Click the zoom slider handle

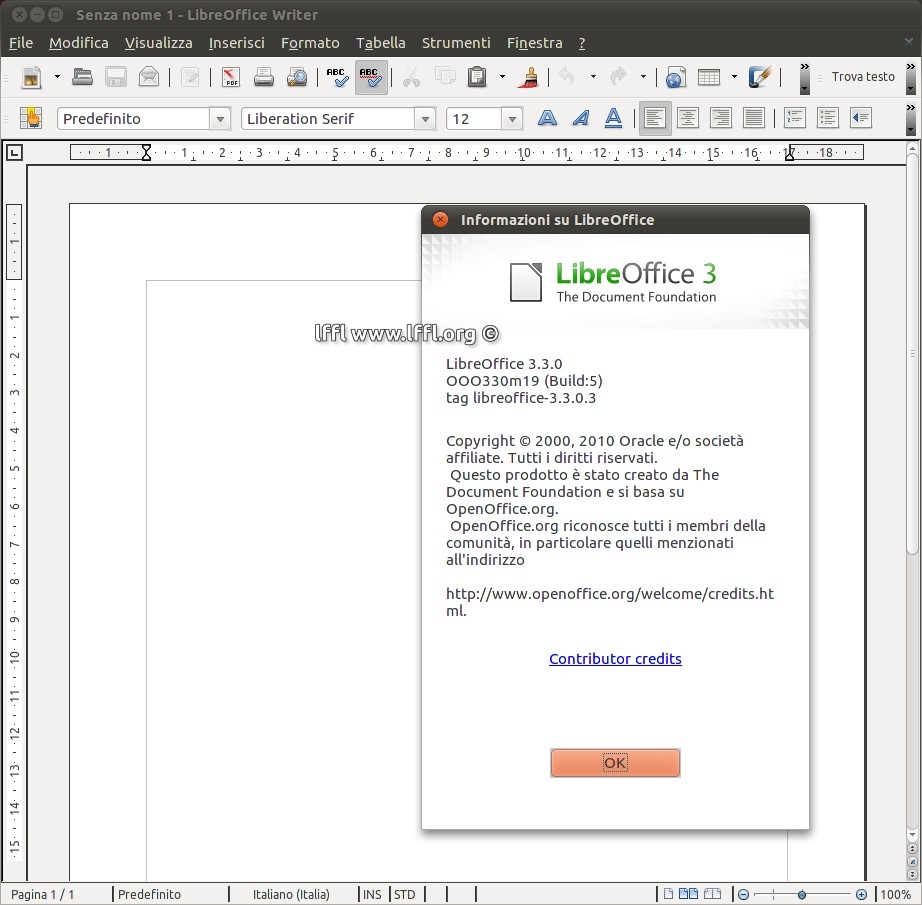(x=801, y=894)
